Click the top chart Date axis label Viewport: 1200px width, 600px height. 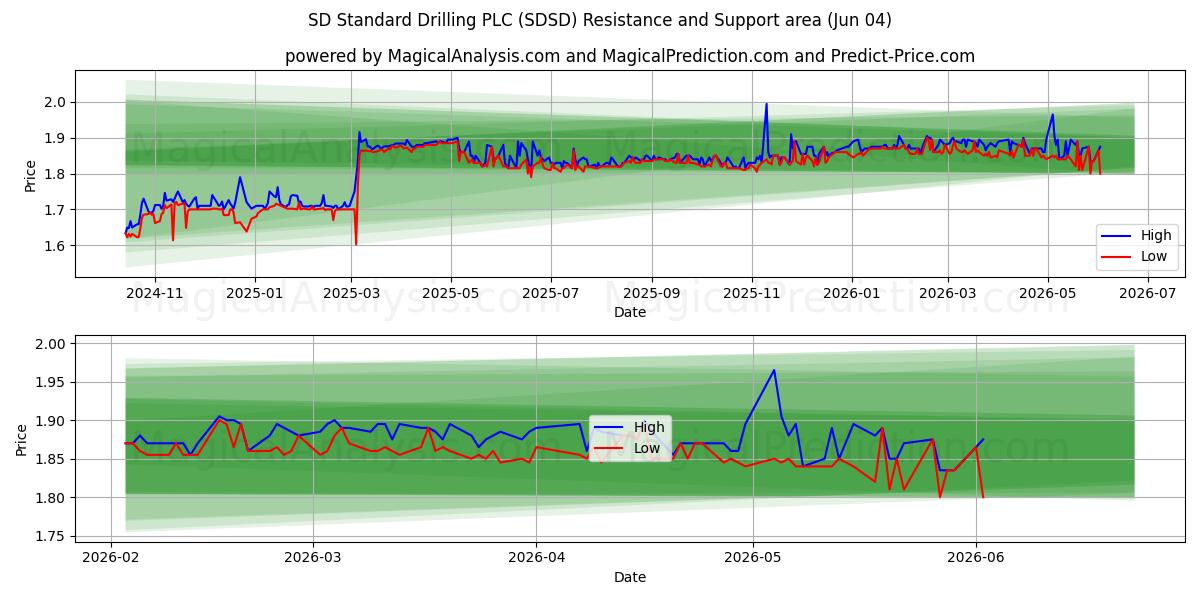(x=630, y=312)
